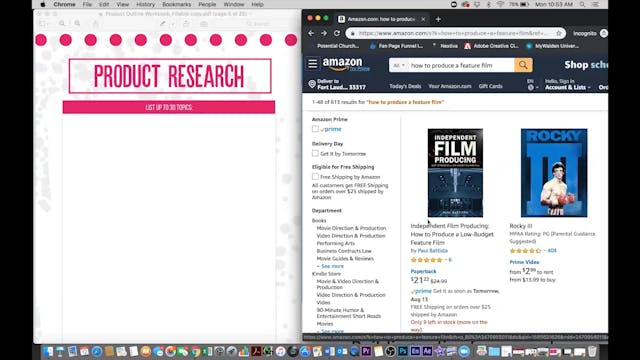Open a new Chrome tab

[x=438, y=19]
